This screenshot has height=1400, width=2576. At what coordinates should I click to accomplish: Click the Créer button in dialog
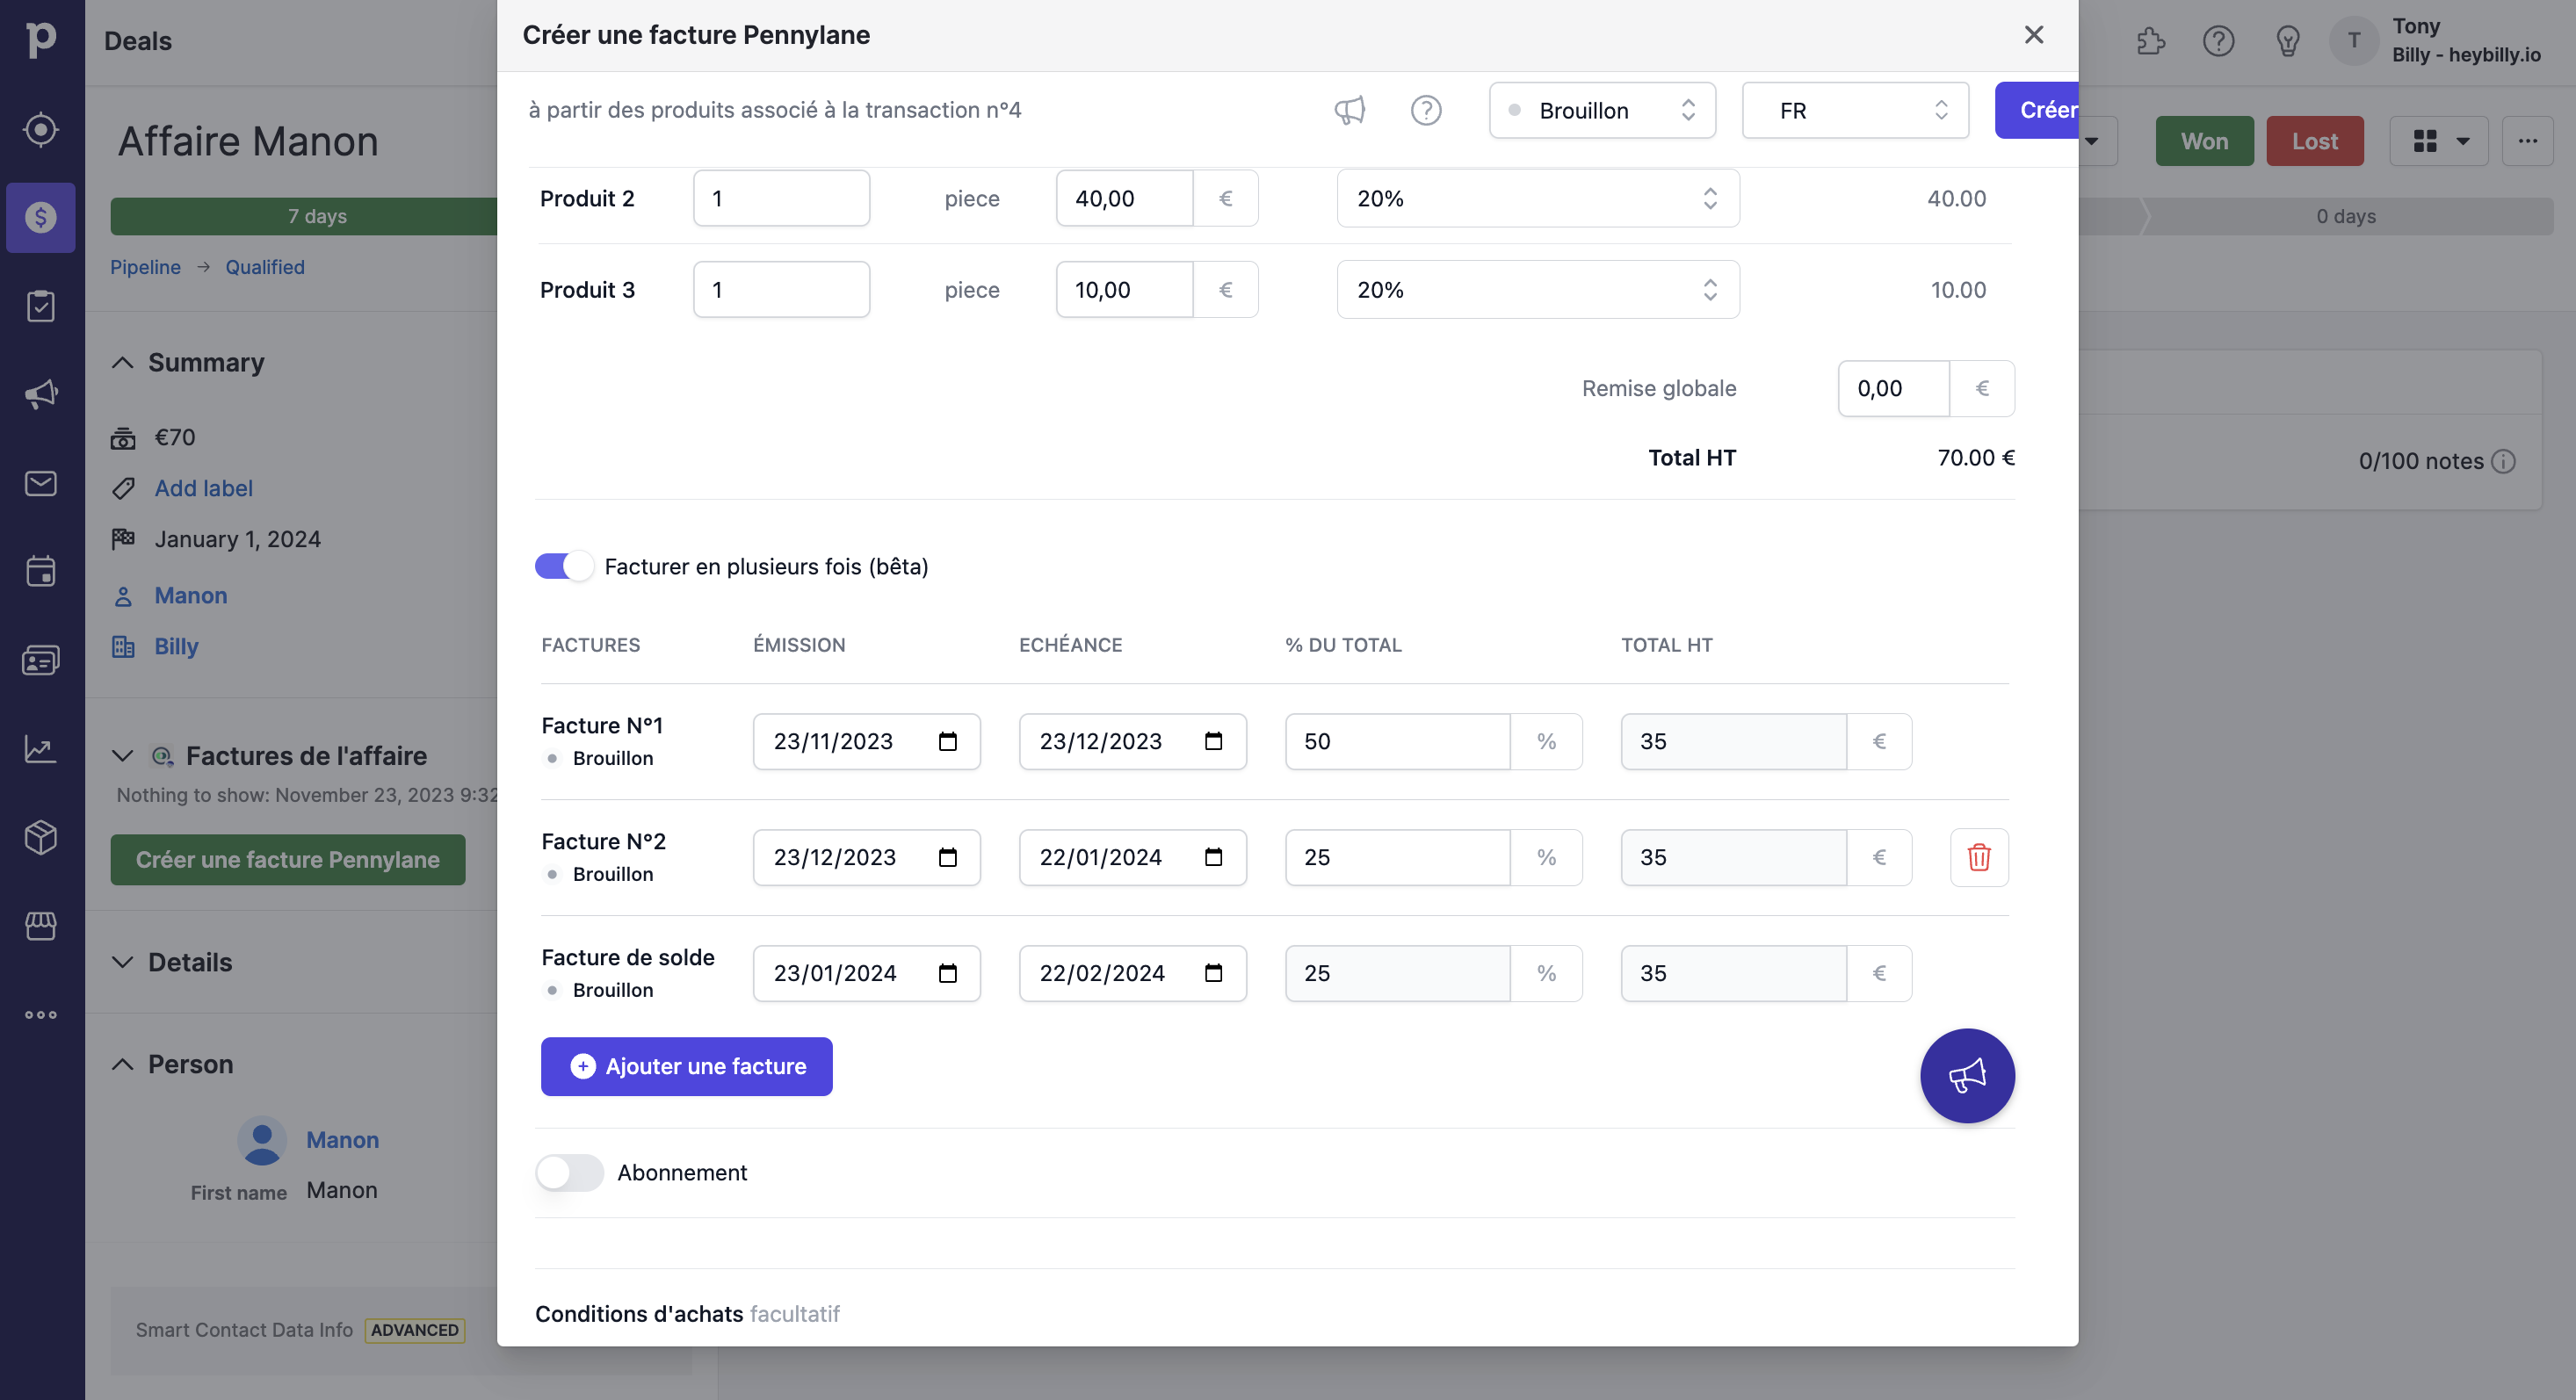[x=2037, y=110]
